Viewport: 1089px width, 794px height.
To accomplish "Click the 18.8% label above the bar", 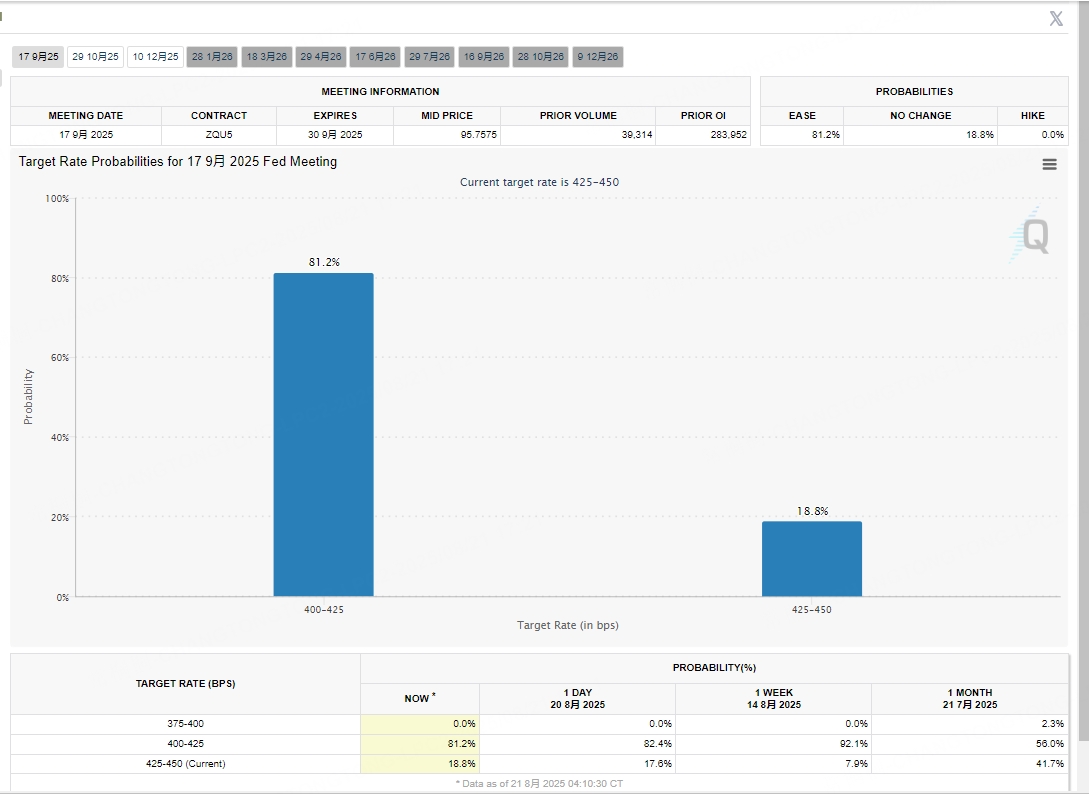I will tap(813, 511).
